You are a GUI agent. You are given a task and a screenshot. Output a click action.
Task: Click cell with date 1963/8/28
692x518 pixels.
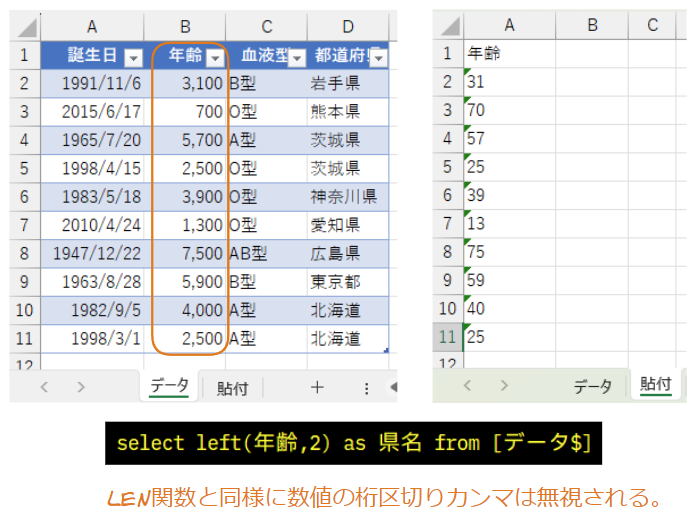tap(92, 282)
